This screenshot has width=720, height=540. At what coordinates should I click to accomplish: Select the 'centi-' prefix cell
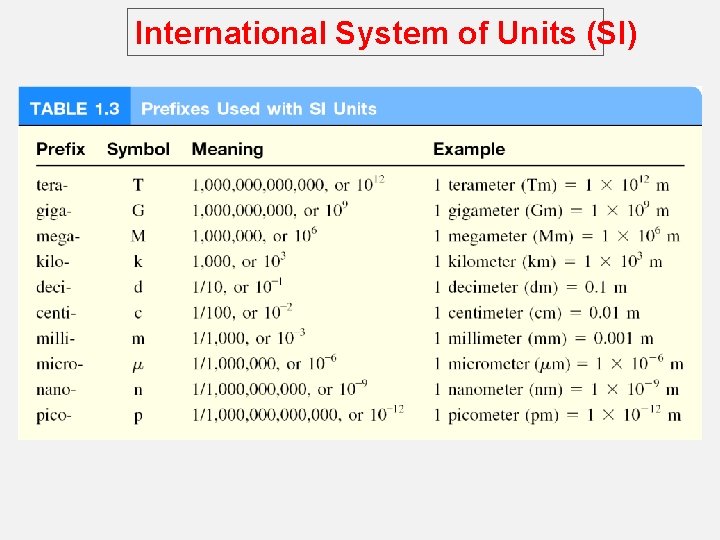(56, 313)
